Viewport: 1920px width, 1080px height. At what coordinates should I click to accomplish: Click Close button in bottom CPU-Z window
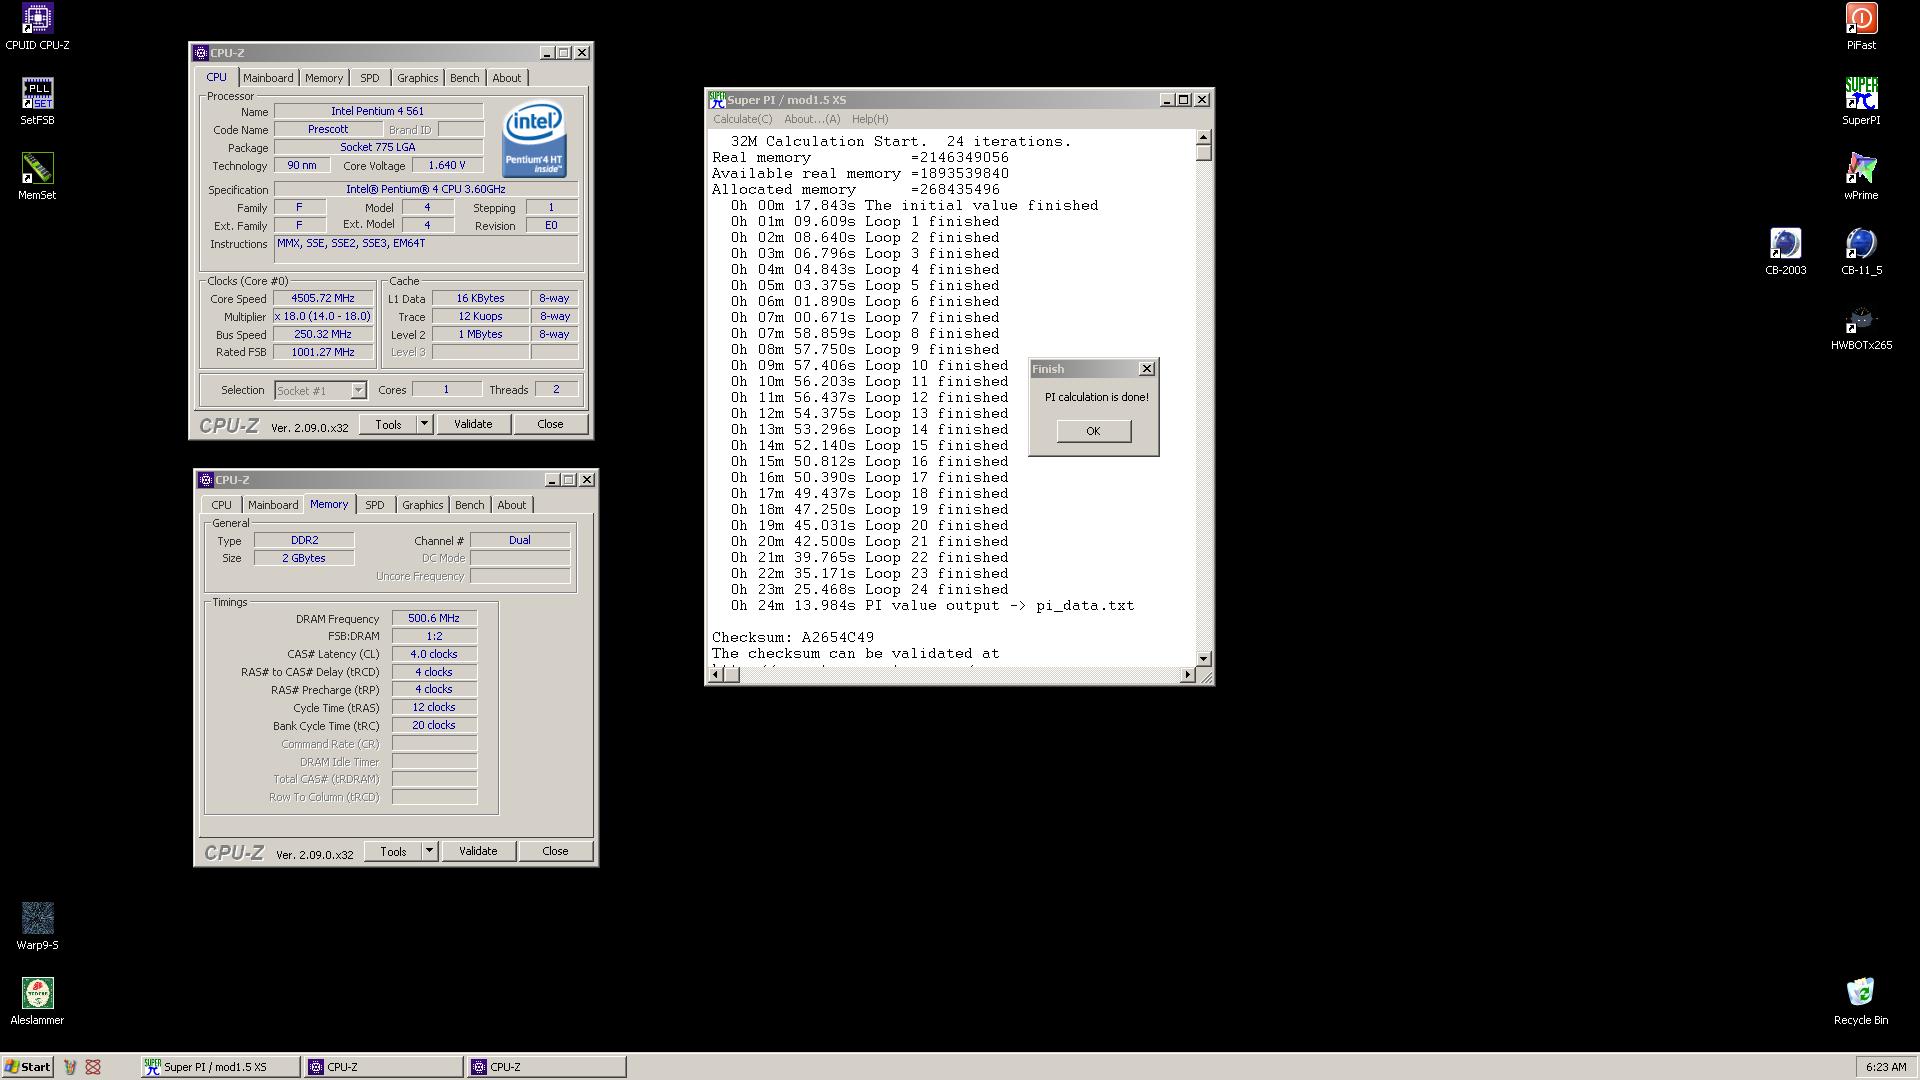[555, 851]
